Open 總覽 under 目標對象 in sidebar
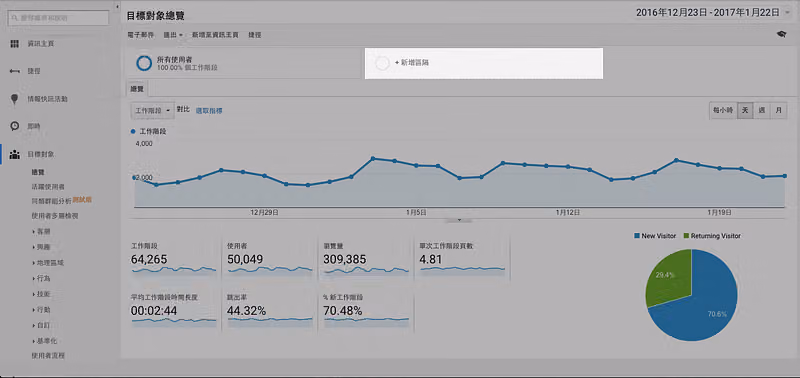Image resolution: width=800 pixels, height=378 pixels. point(38,172)
